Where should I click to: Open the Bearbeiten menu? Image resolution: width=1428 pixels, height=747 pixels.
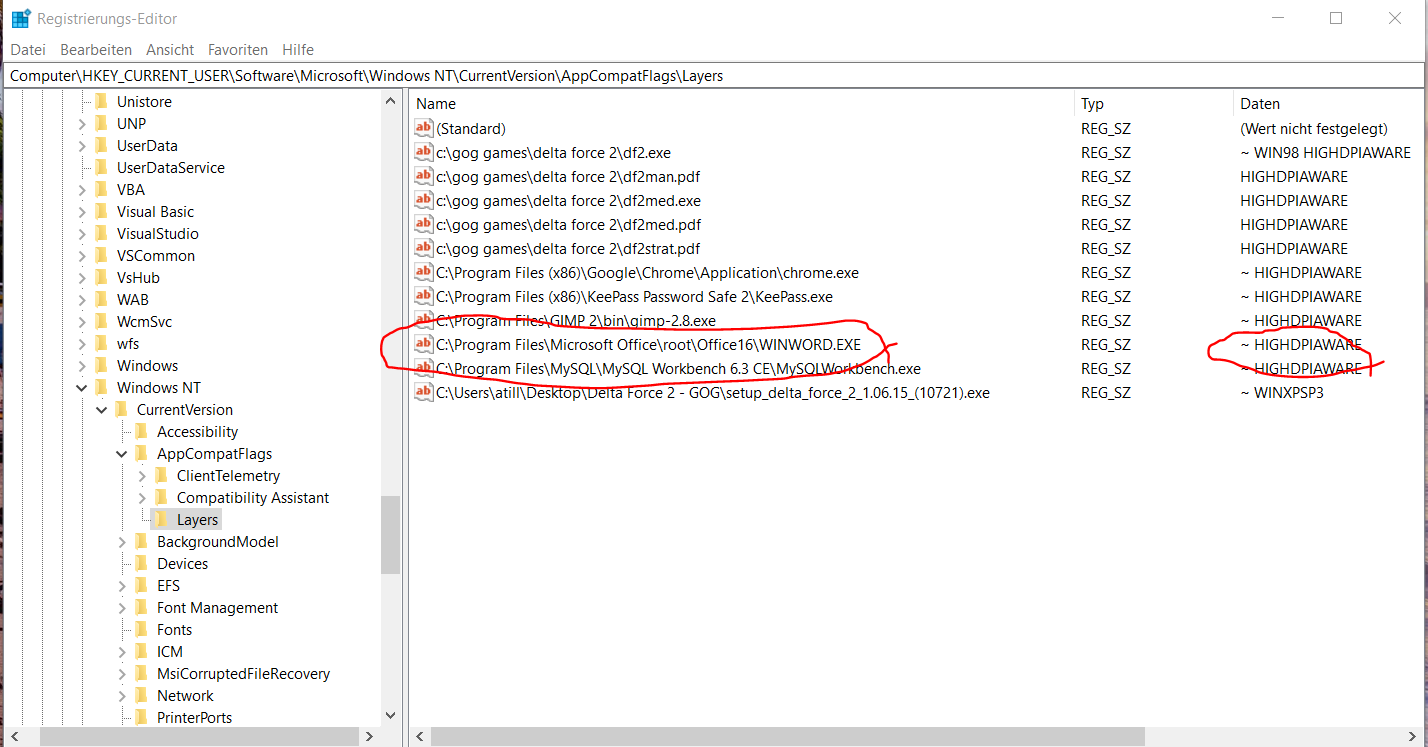(96, 49)
